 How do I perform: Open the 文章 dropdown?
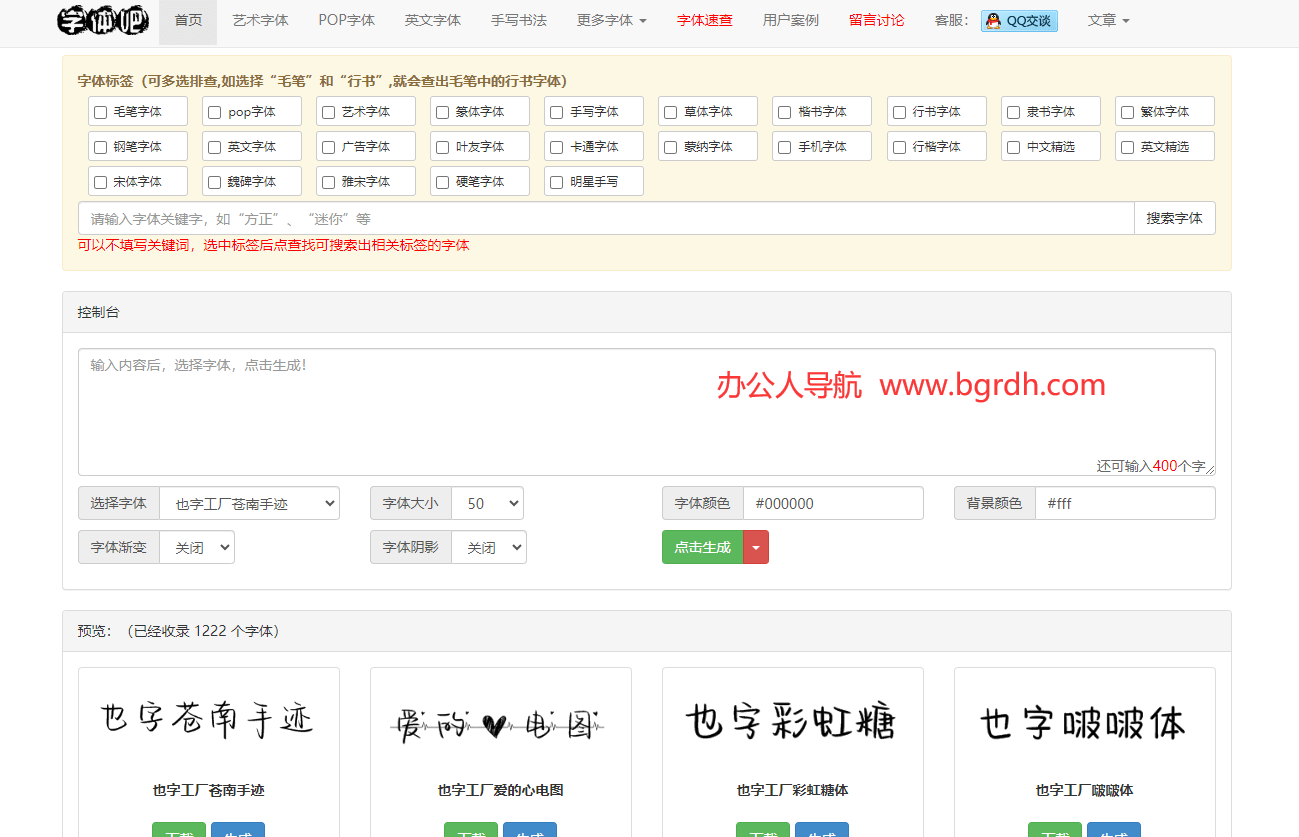[1108, 20]
